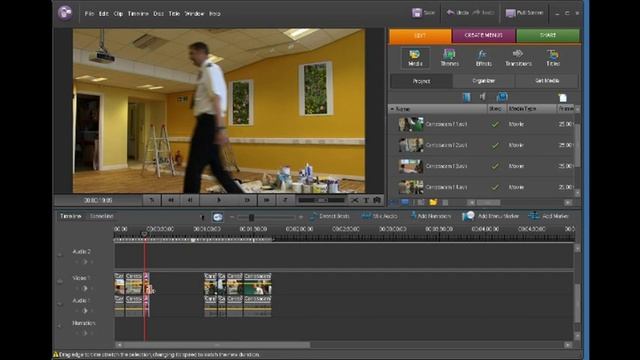This screenshot has width=640, height=360.
Task: Switch to the Sceneline view tab
Action: pos(101,216)
